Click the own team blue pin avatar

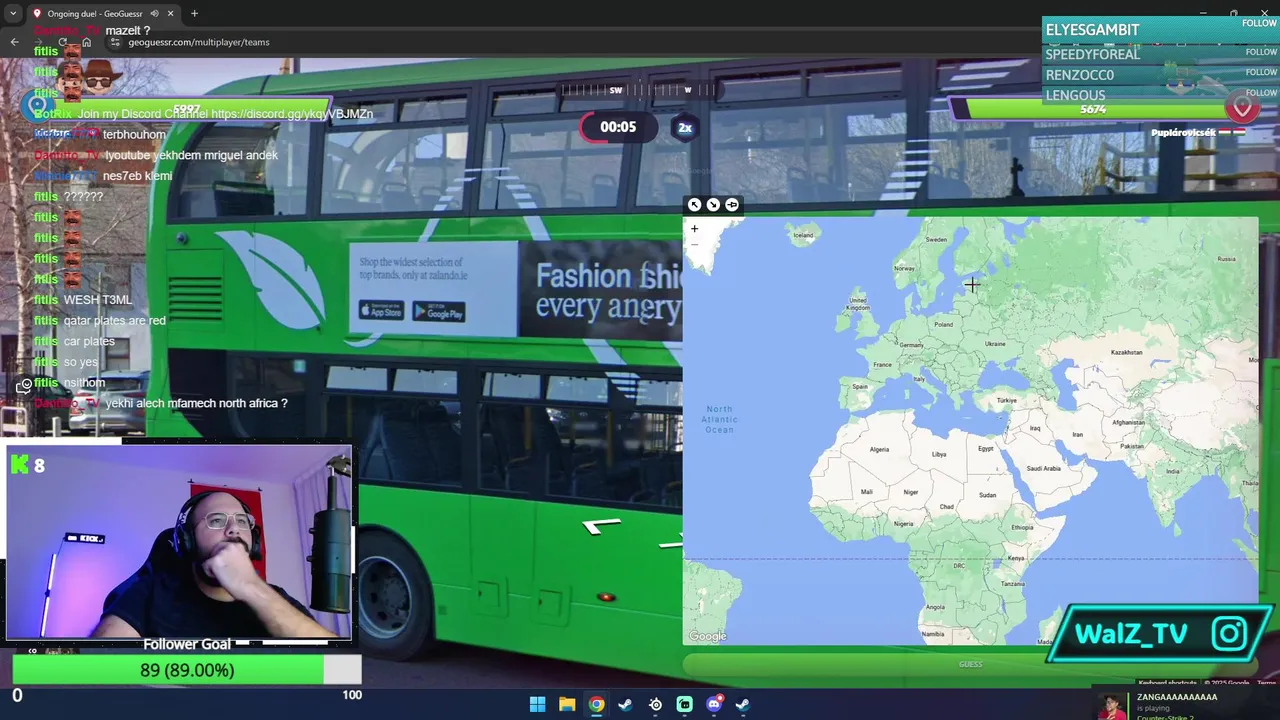click(x=38, y=104)
